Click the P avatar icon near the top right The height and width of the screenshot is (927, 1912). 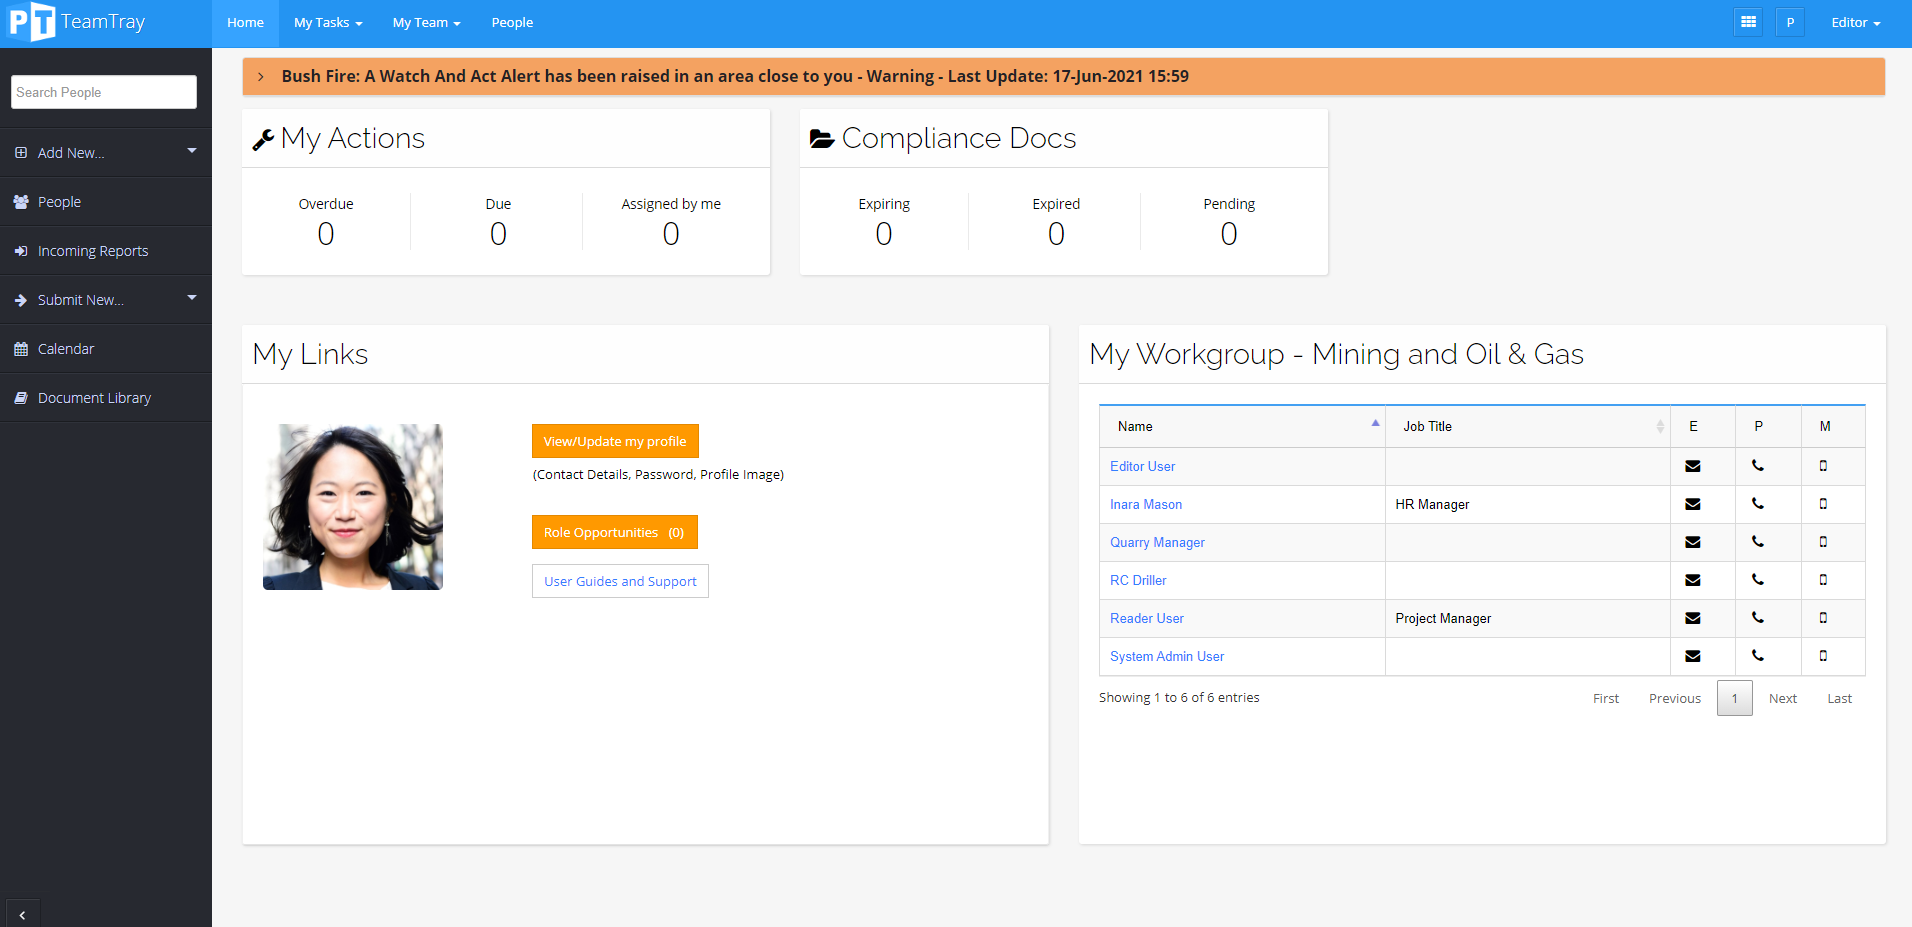(1789, 21)
